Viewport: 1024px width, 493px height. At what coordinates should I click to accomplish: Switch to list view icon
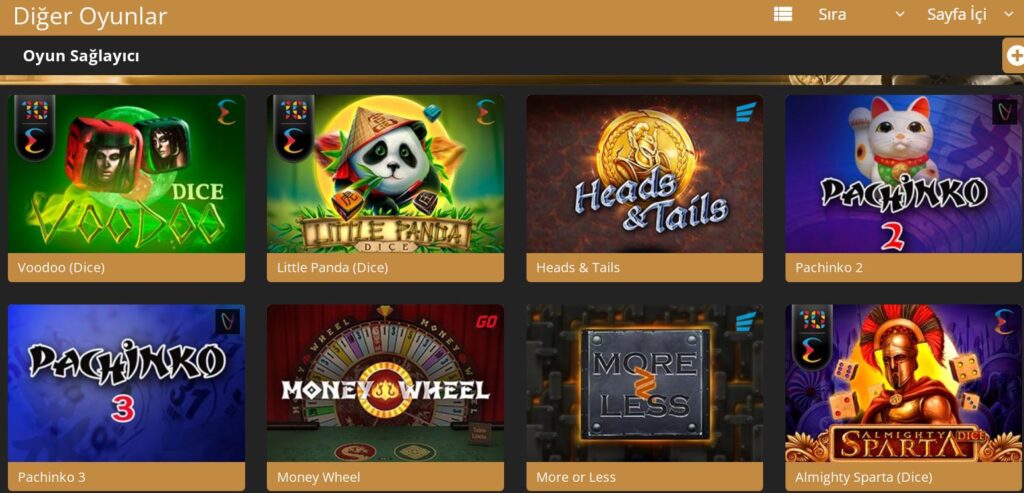(782, 14)
